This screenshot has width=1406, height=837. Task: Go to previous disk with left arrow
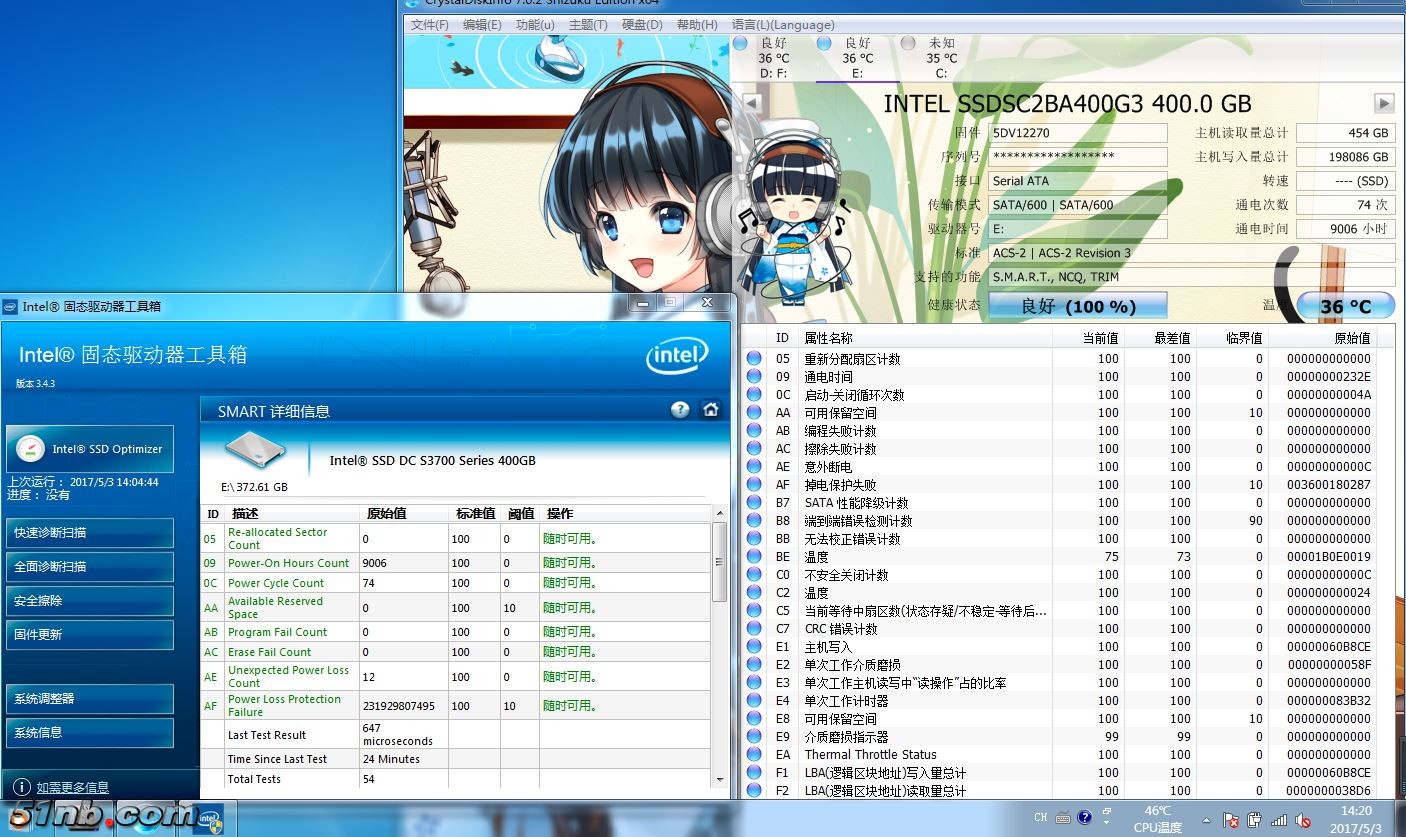coord(752,103)
